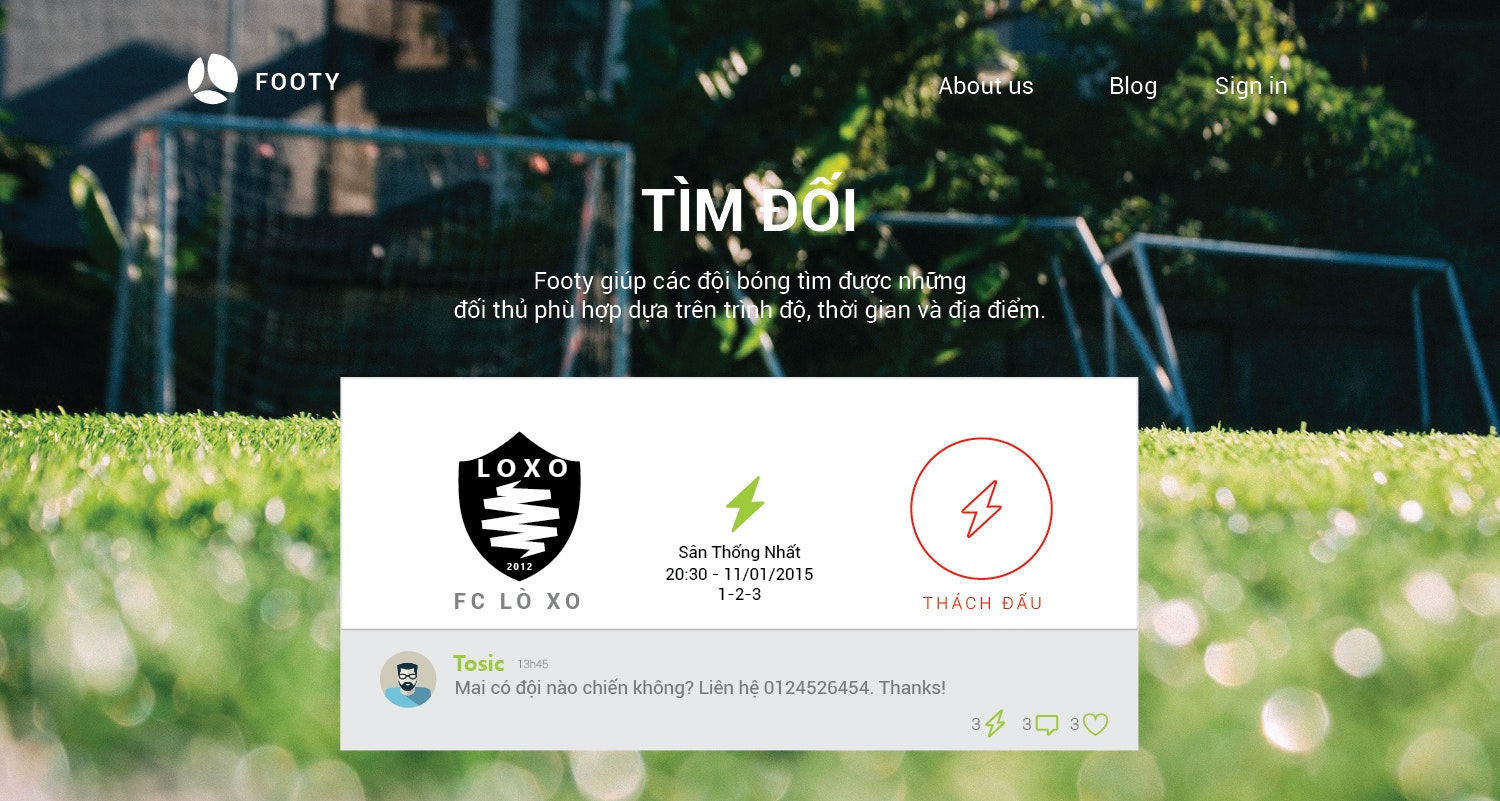Click the 20:30 - 11/01/2015 match time

[x=739, y=575]
